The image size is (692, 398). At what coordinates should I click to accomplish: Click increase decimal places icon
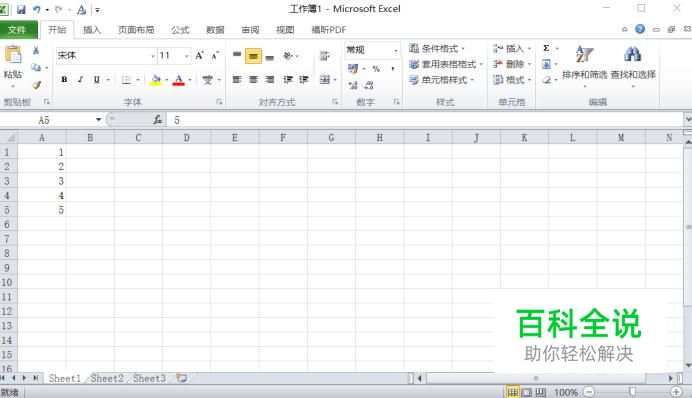353,85
